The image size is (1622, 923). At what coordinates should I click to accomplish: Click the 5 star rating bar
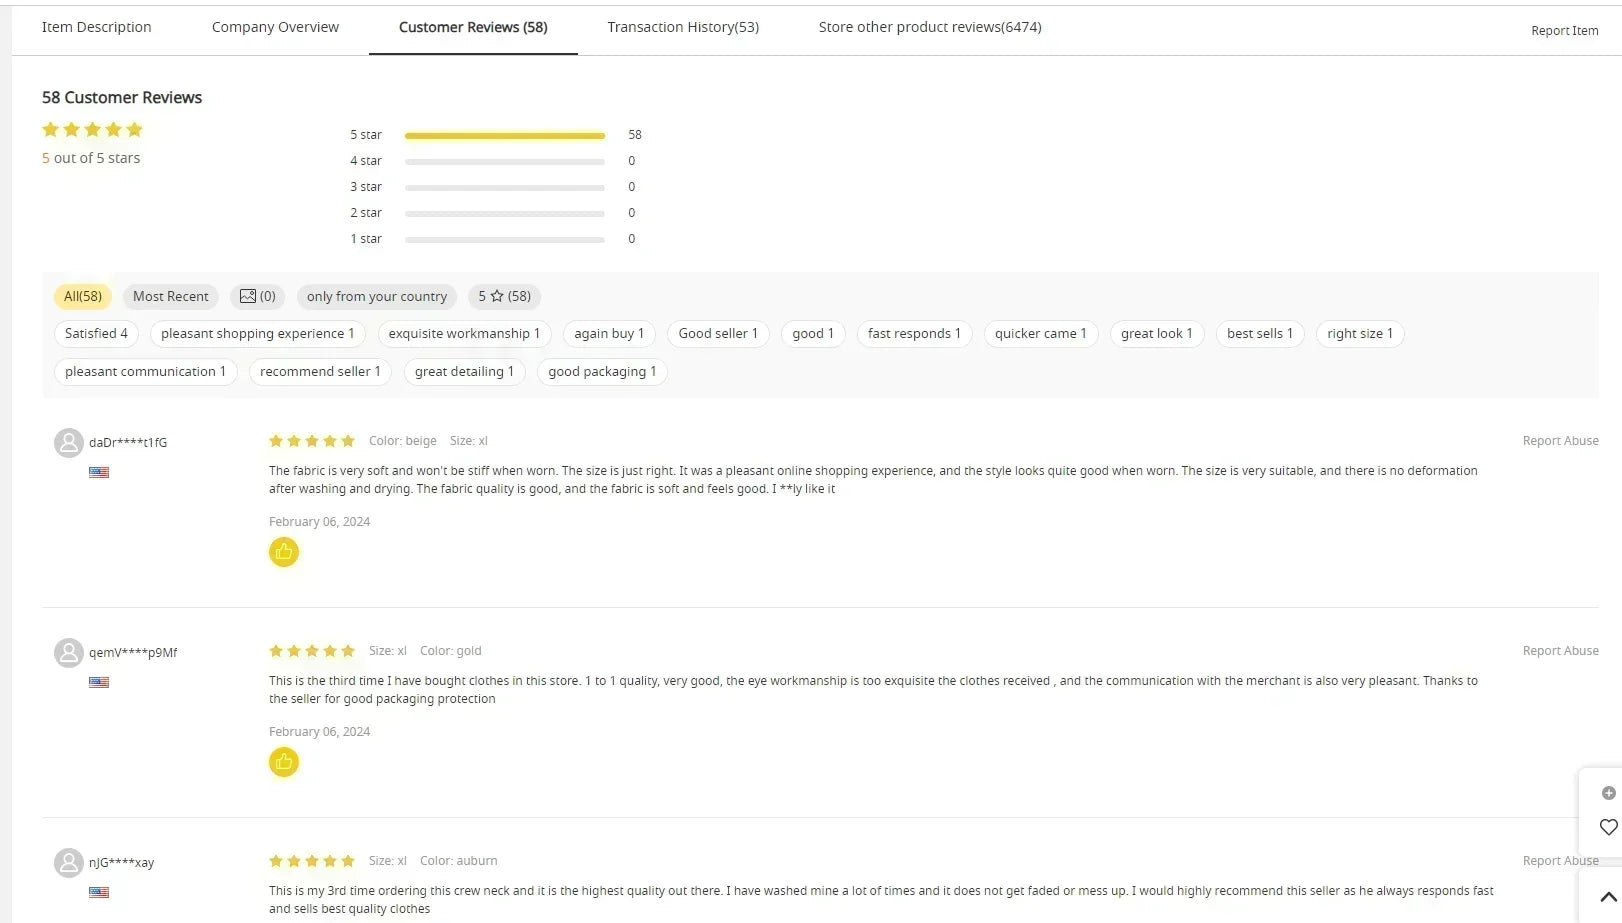tap(504, 135)
